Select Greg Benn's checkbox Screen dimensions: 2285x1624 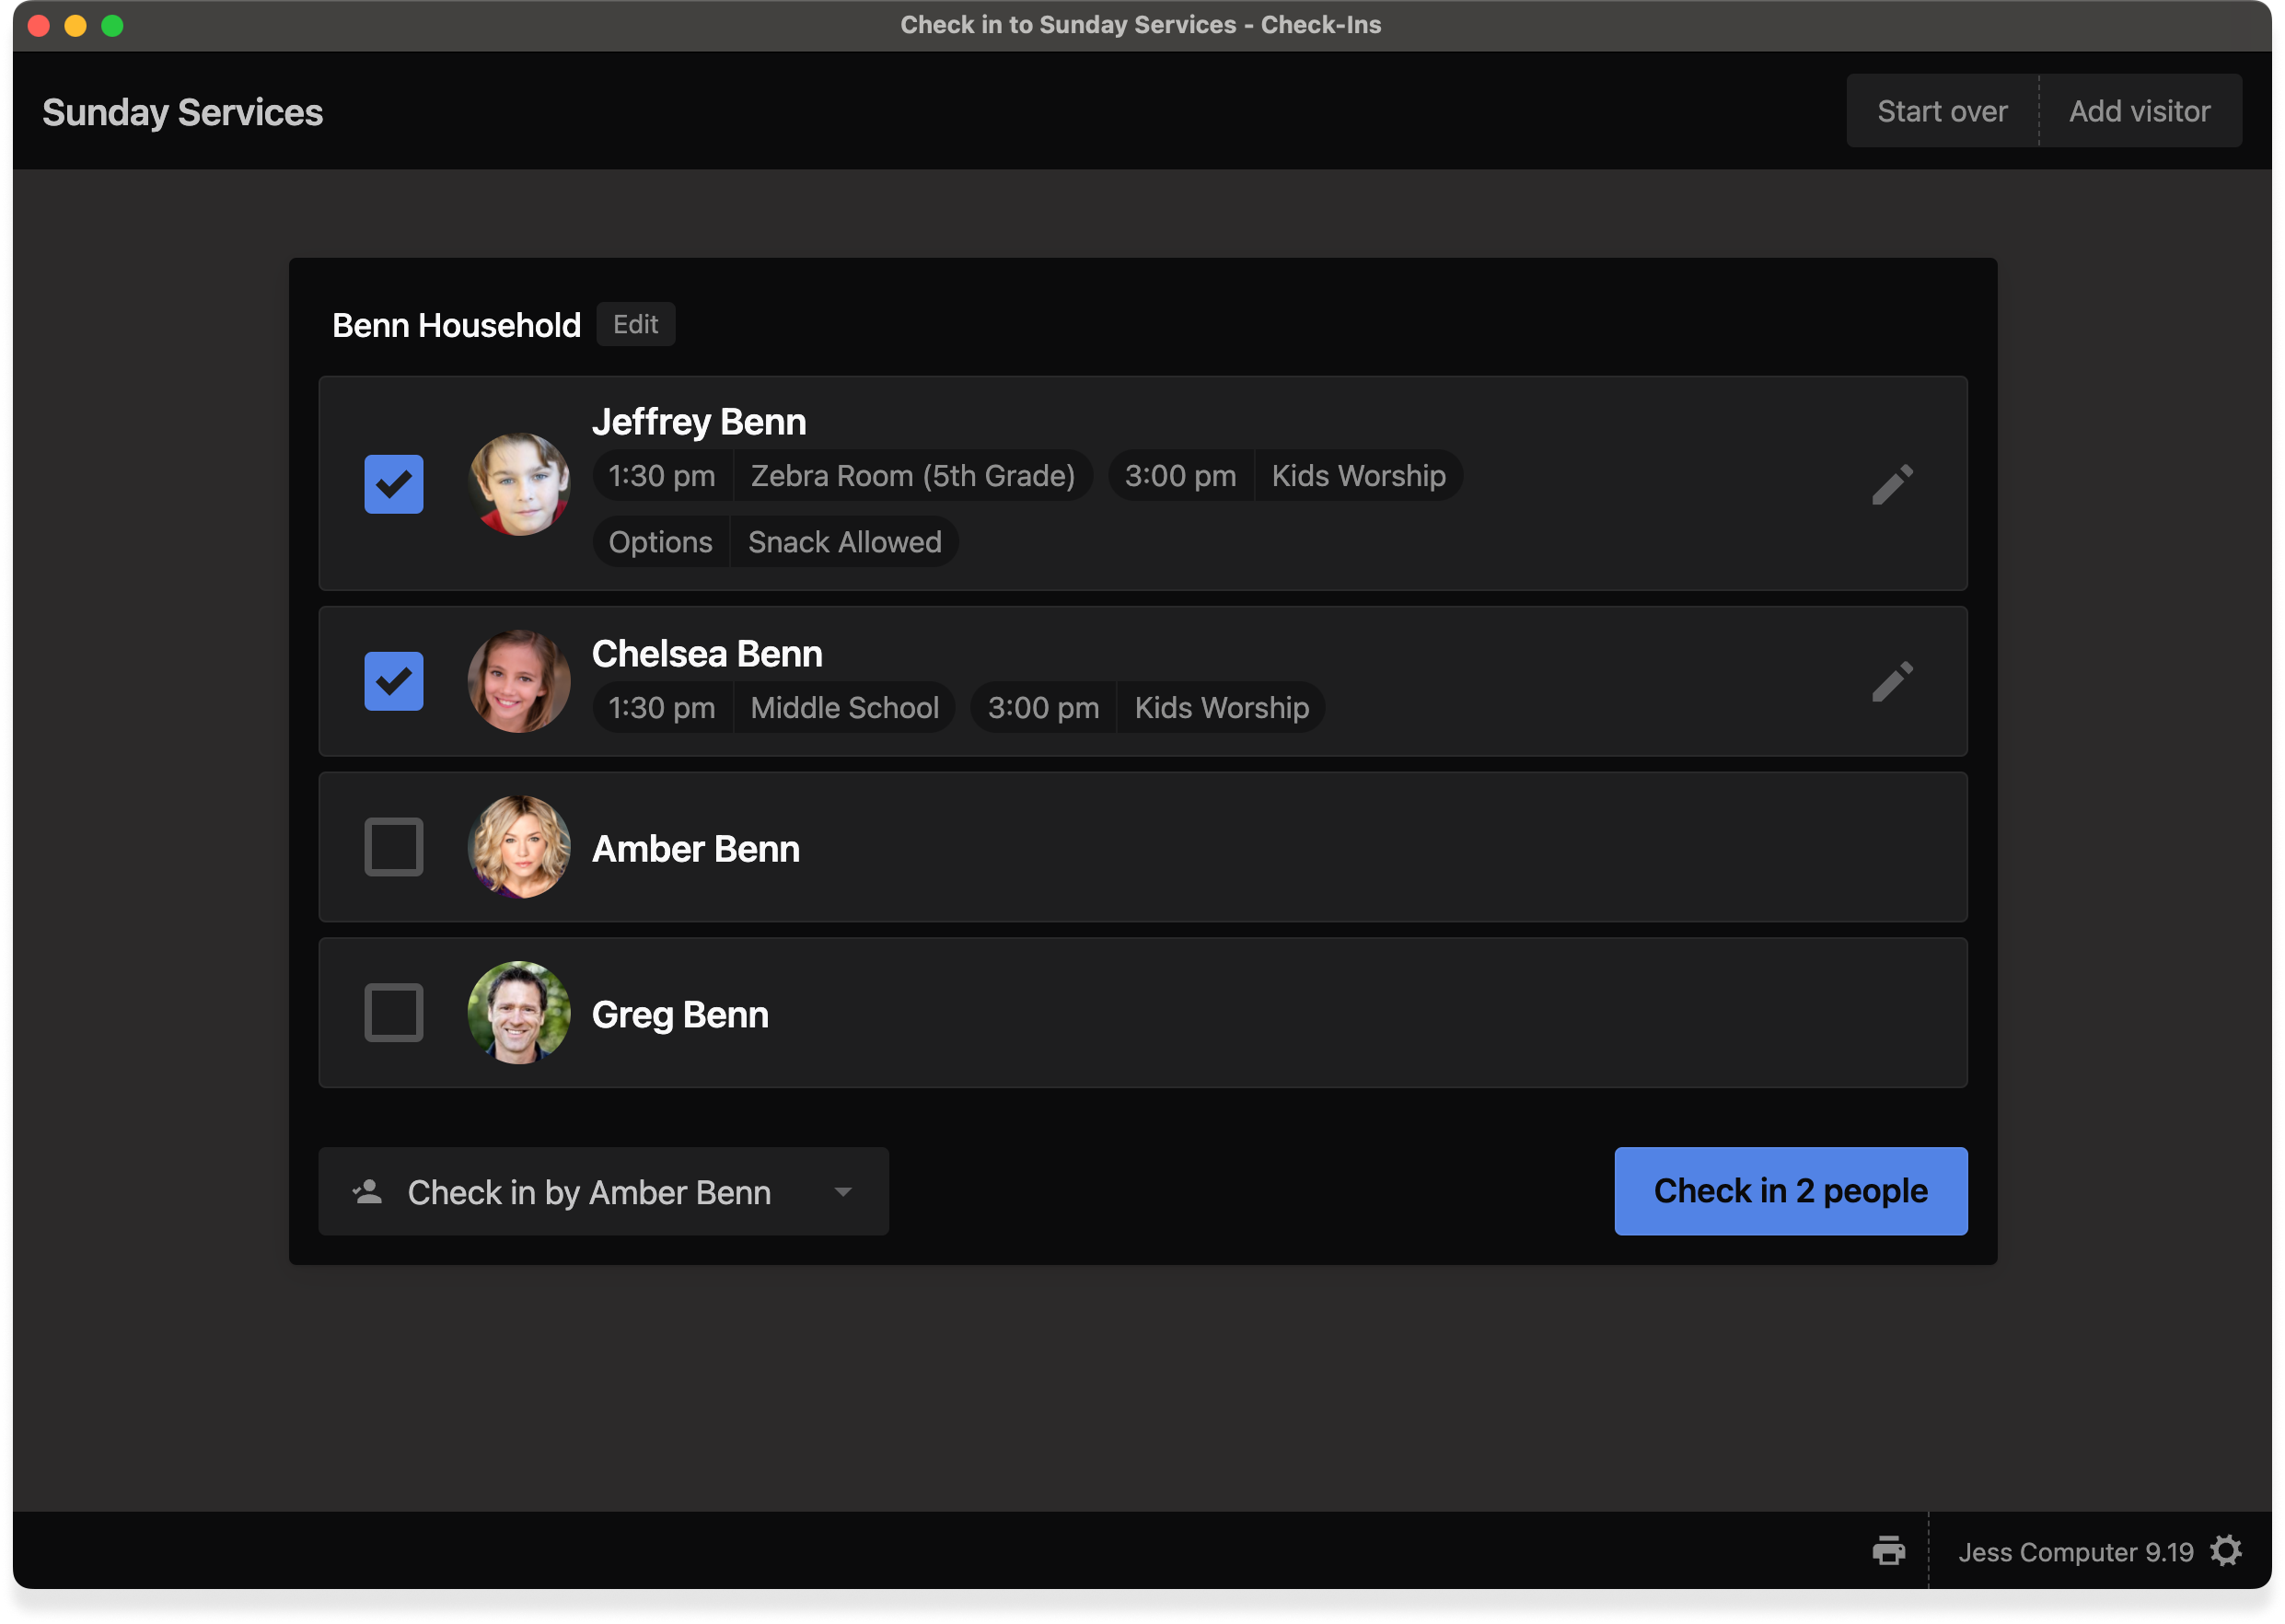pos(393,1013)
